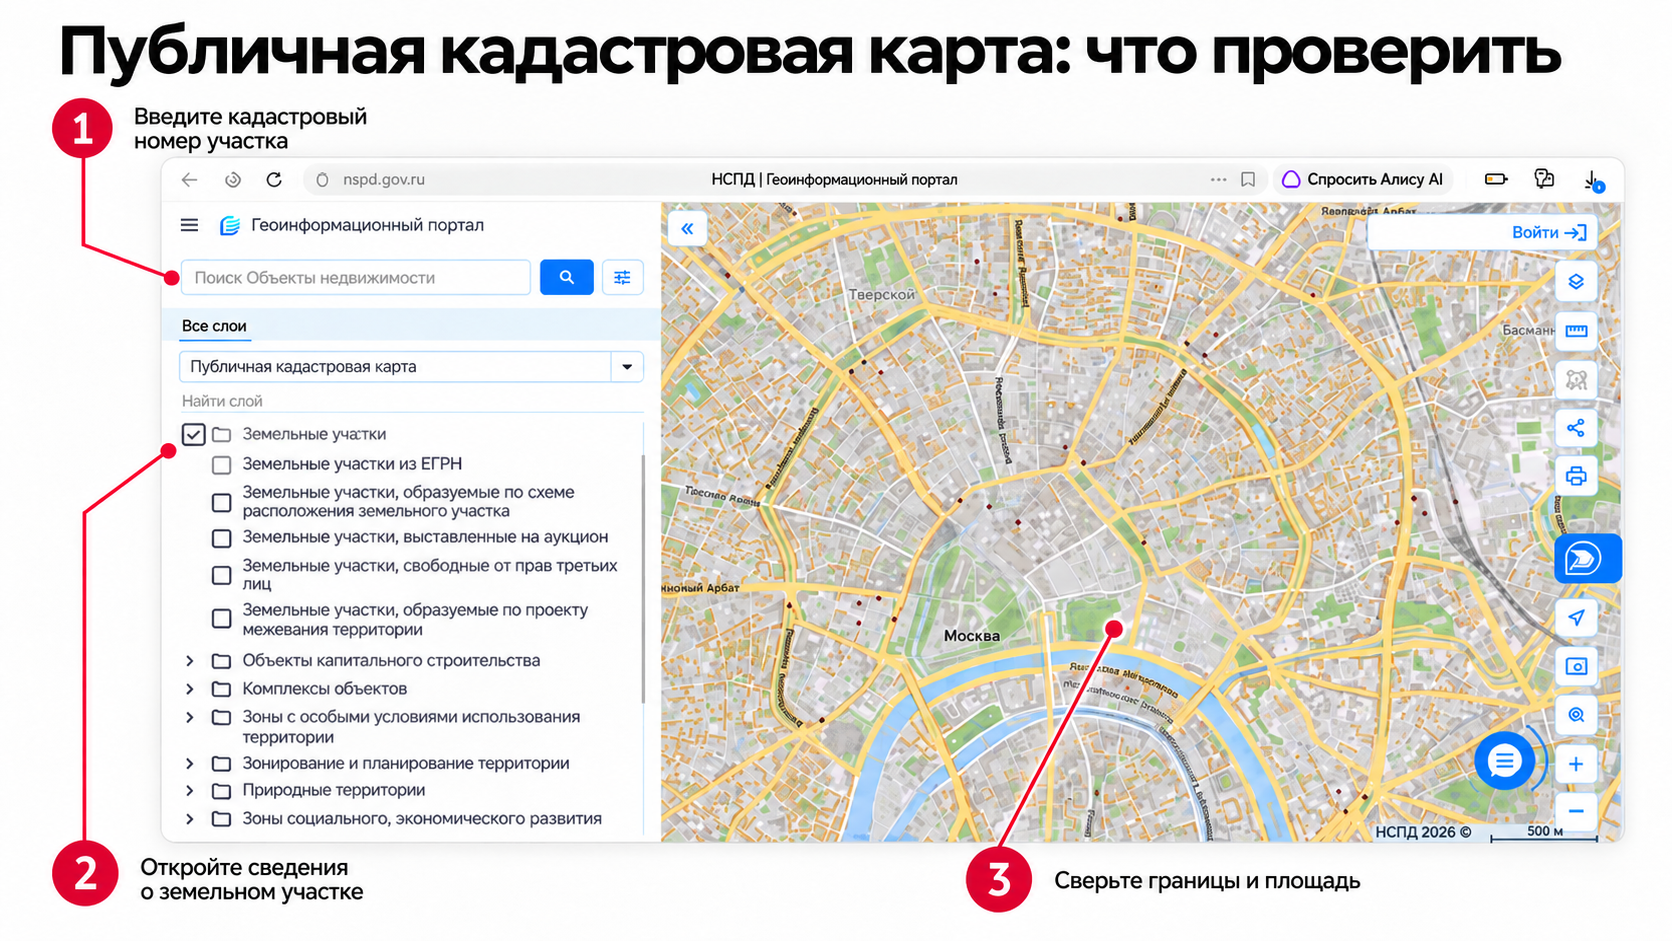Zoom out with the minus button
Screen dimensions: 1672x941
pos(1576,811)
